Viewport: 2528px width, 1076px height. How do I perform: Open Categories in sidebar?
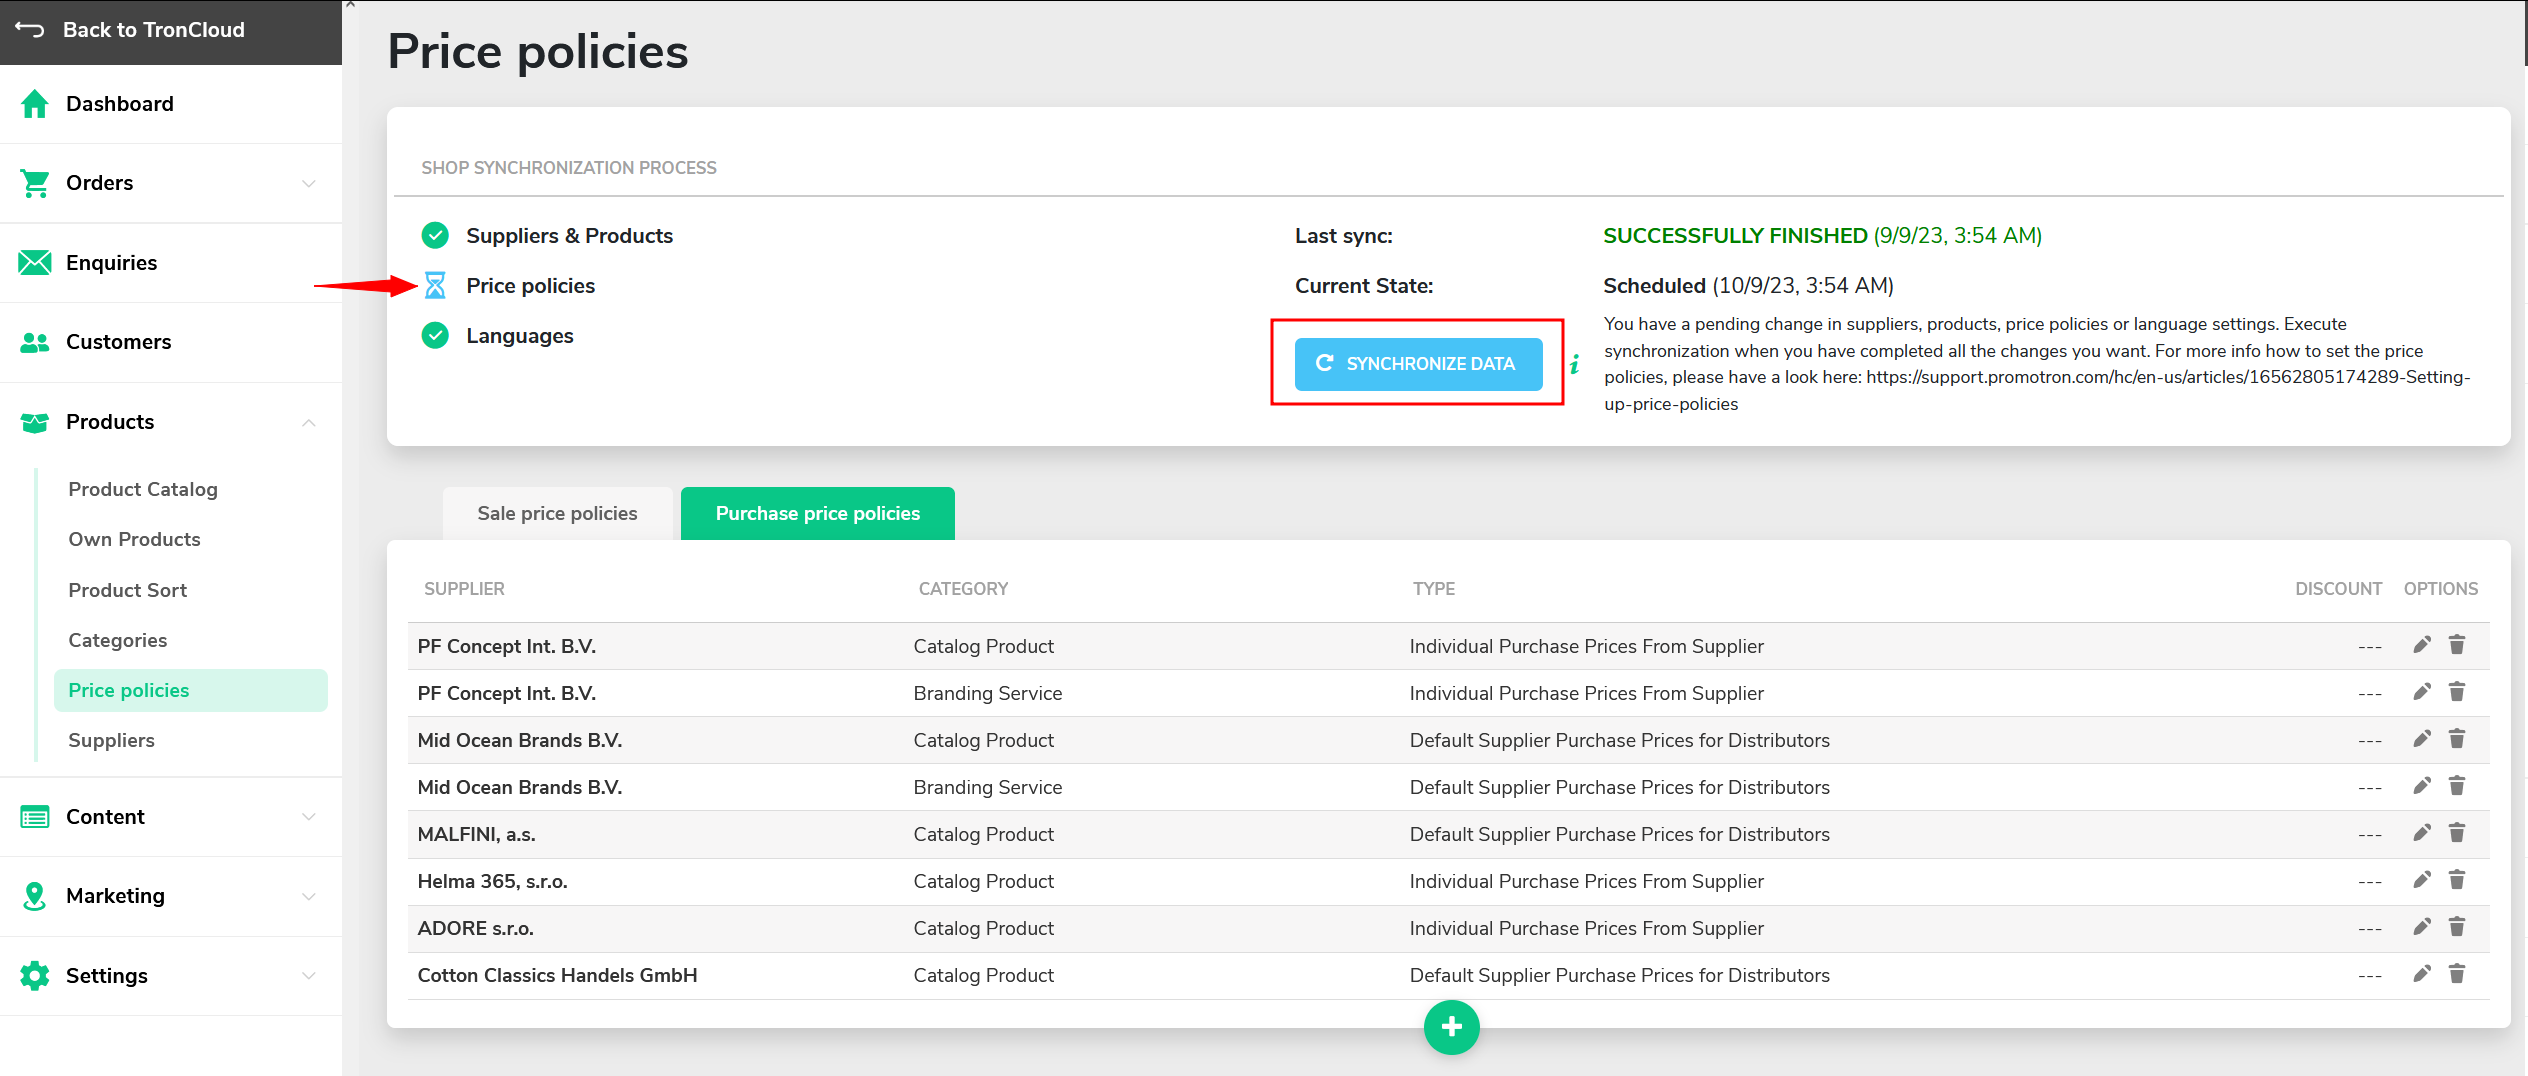click(x=117, y=640)
